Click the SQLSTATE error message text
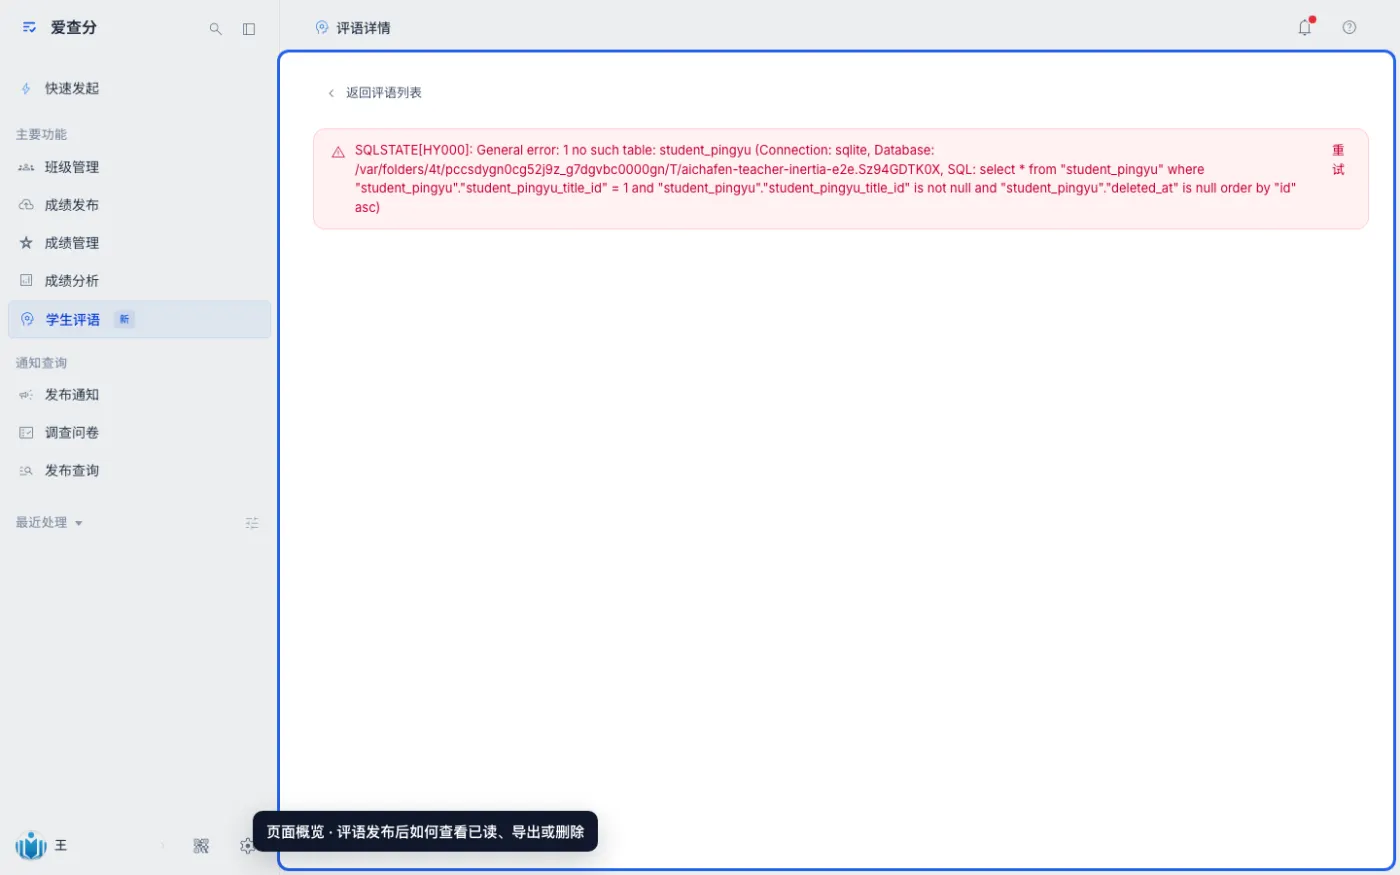The width and height of the screenshot is (1400, 875). pyautogui.click(x=826, y=179)
